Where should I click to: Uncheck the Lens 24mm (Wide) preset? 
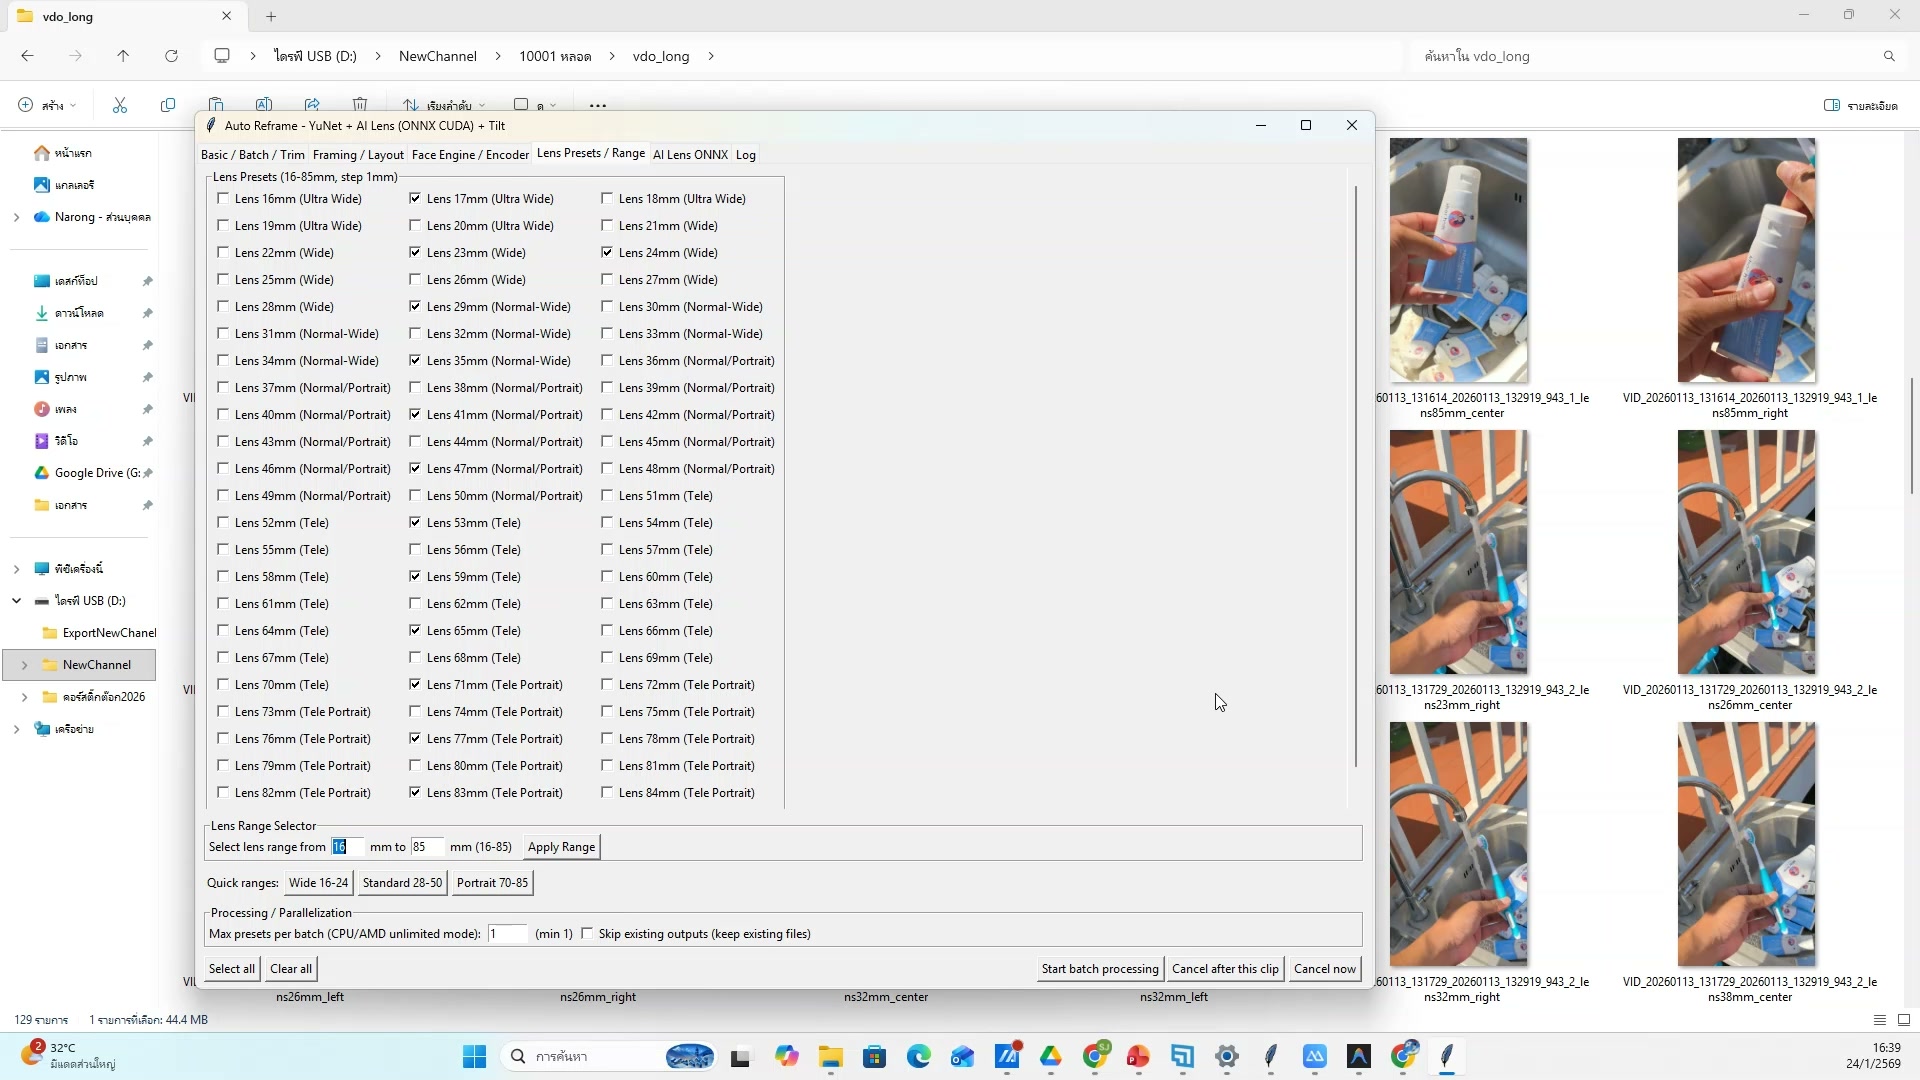pyautogui.click(x=607, y=252)
